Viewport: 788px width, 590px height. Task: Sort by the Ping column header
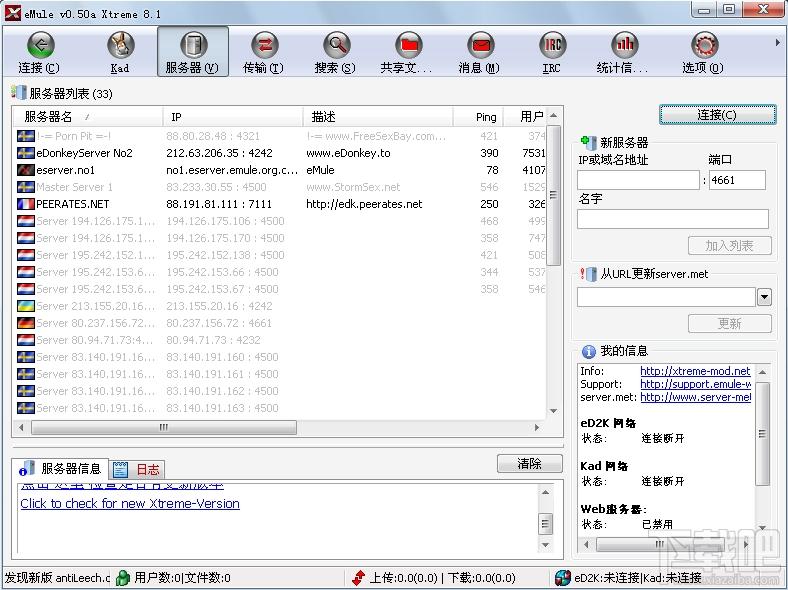pyautogui.click(x=478, y=117)
